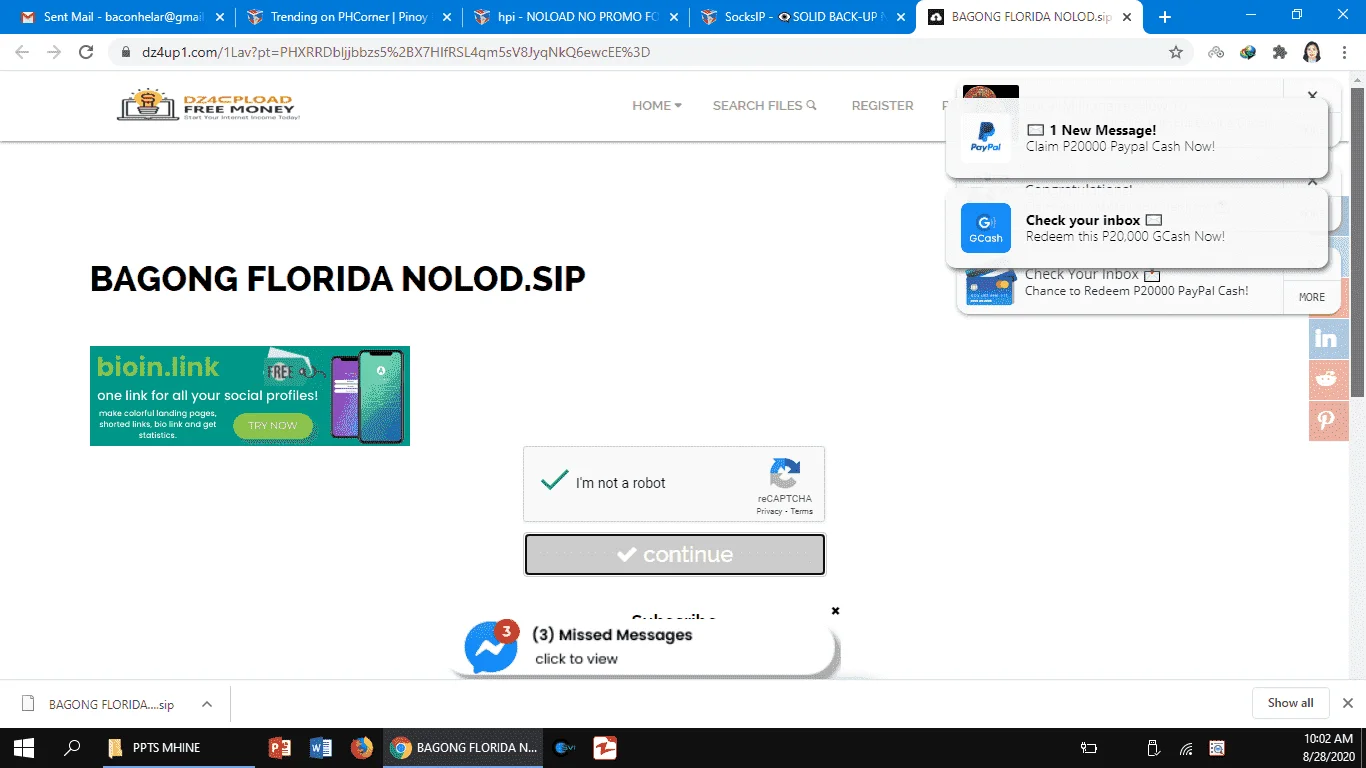Switch to SocksIP - SOLID BACK-UP tab
The height and width of the screenshot is (768, 1366).
[x=803, y=17]
